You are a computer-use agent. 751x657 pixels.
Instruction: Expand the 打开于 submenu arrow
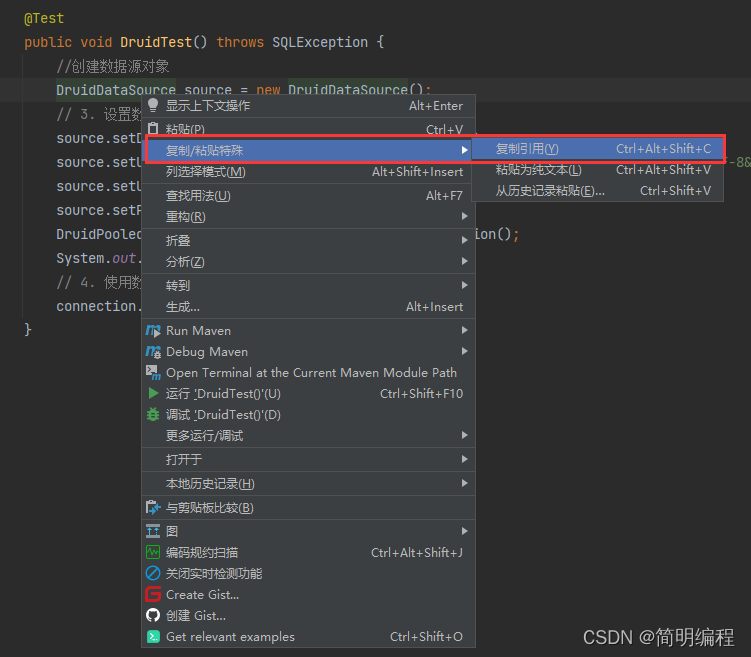(464, 459)
